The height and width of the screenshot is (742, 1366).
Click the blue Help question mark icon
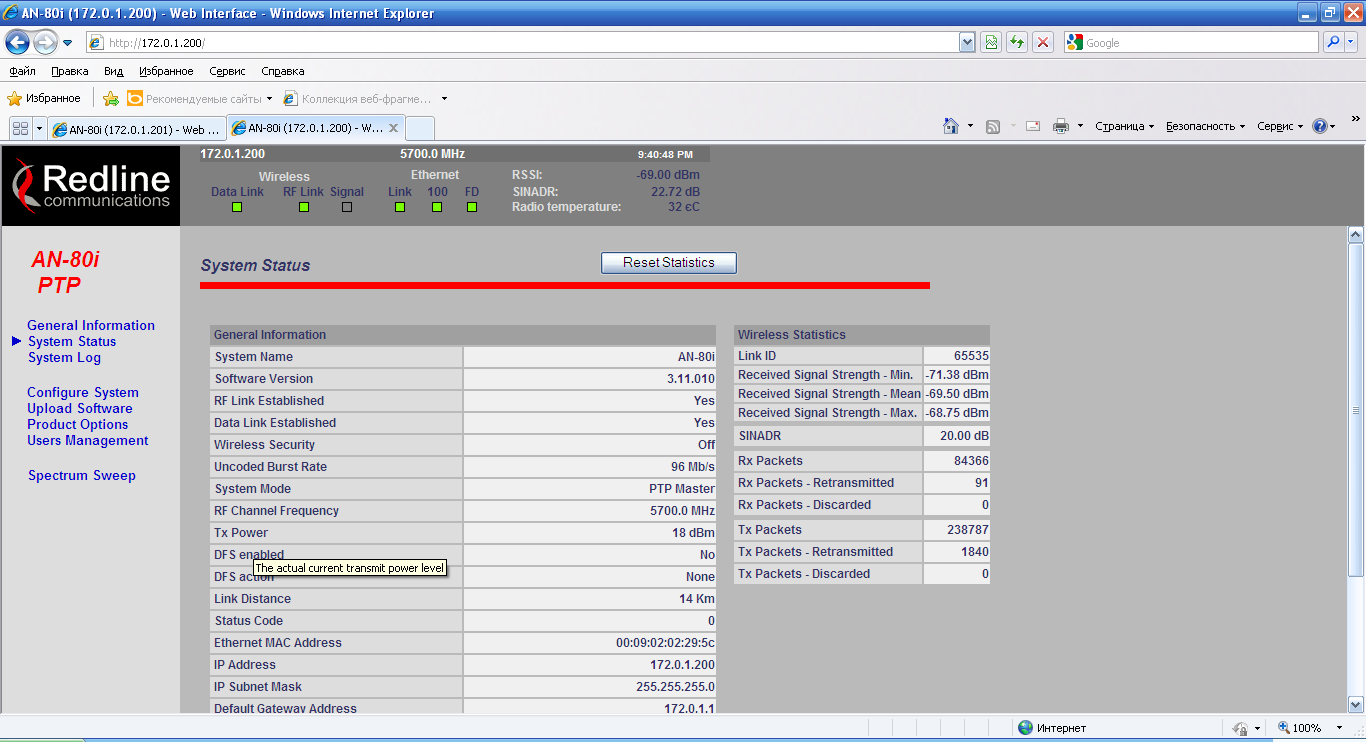(1320, 126)
